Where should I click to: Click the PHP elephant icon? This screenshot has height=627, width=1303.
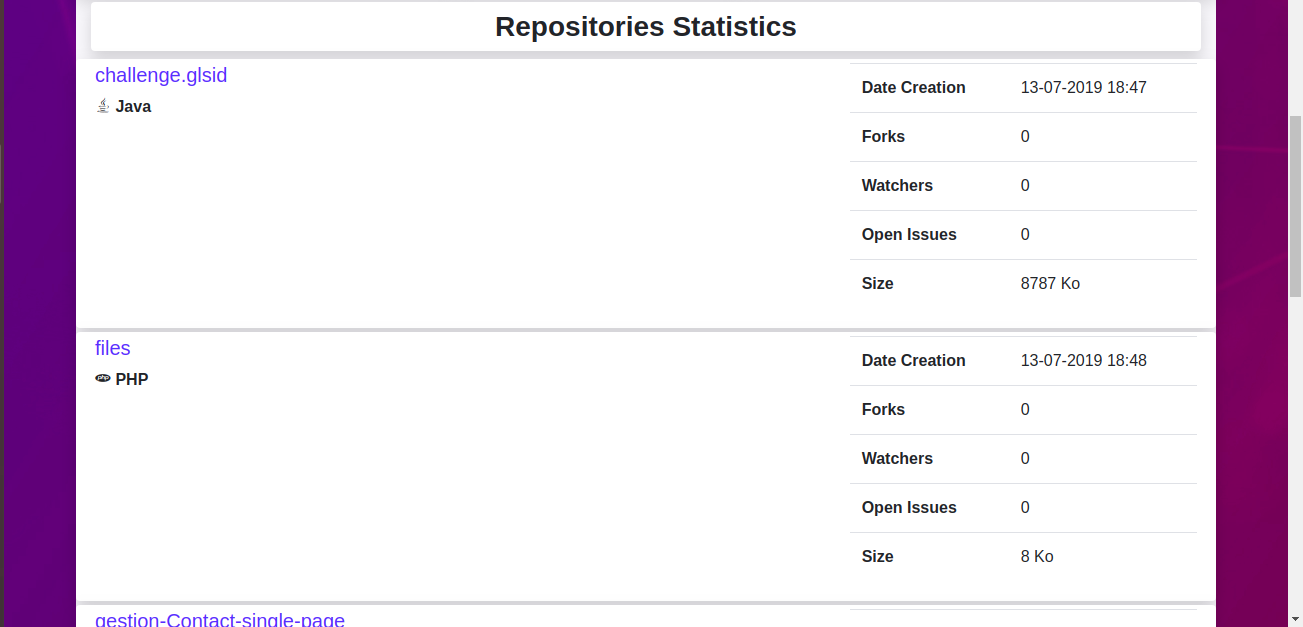click(x=103, y=378)
